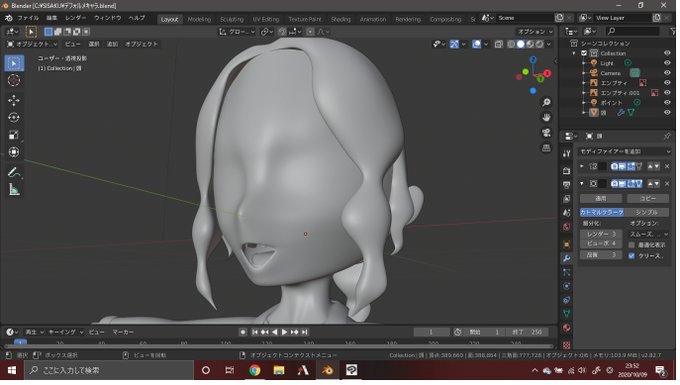This screenshot has width=680, height=385.
Task: Hide the Camera object in outliner
Action: pos(667,73)
